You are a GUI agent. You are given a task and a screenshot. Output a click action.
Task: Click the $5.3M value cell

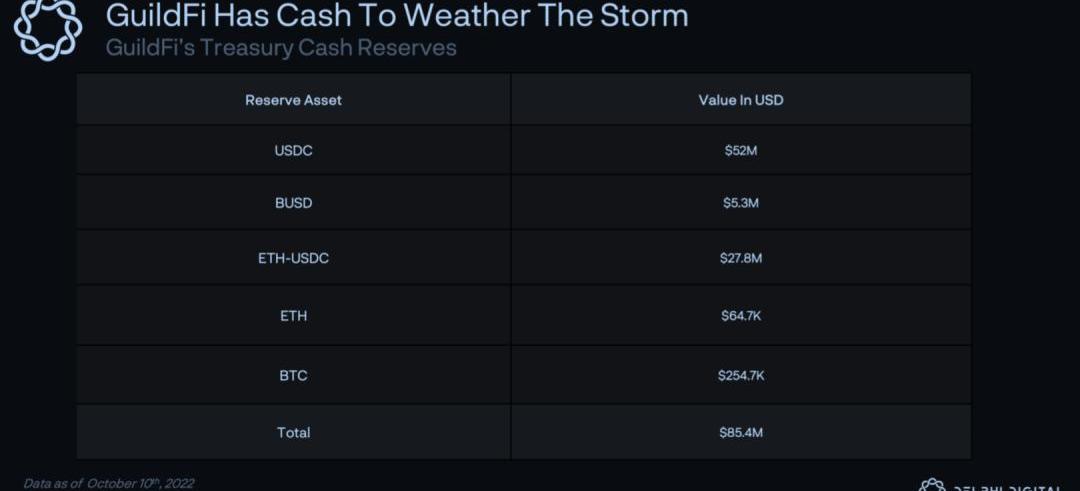point(740,203)
